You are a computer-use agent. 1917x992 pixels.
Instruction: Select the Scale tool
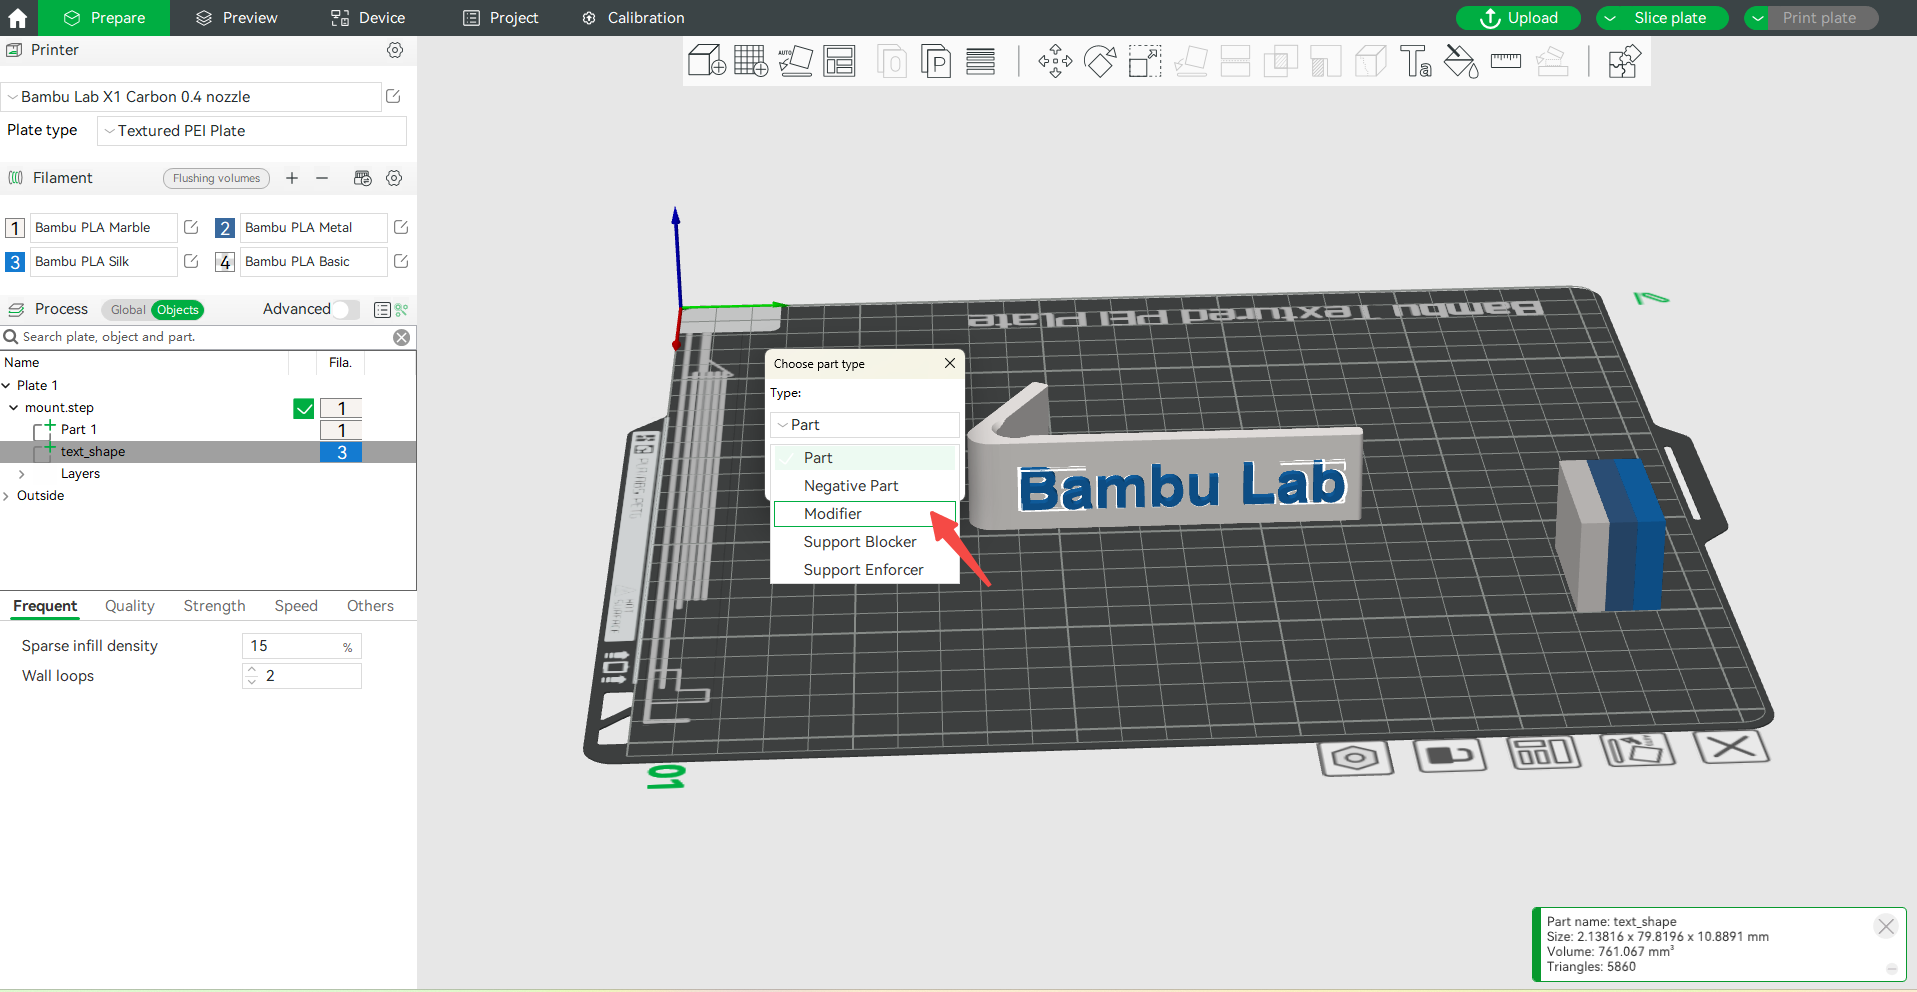(x=1145, y=61)
